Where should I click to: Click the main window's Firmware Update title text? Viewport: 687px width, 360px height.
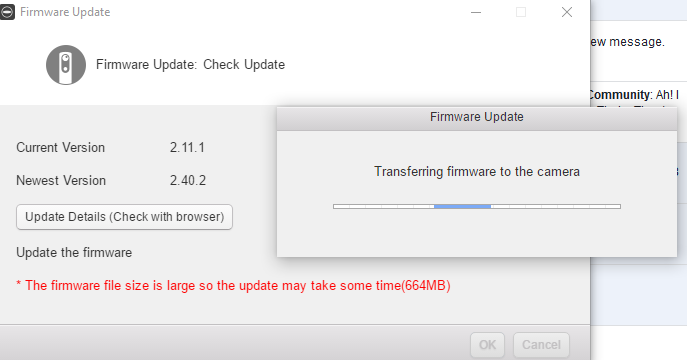[65, 12]
